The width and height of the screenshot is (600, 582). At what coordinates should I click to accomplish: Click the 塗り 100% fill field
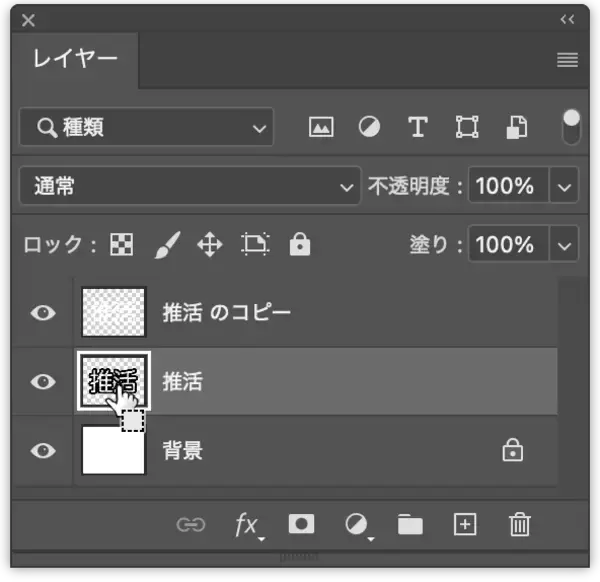(509, 244)
